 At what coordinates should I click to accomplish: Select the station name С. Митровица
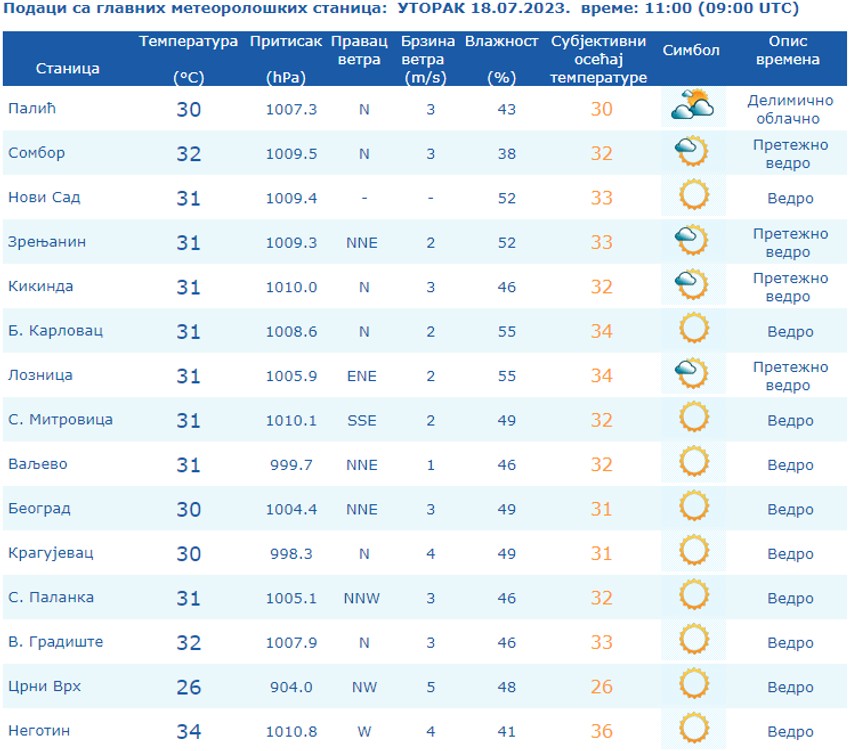[60, 419]
